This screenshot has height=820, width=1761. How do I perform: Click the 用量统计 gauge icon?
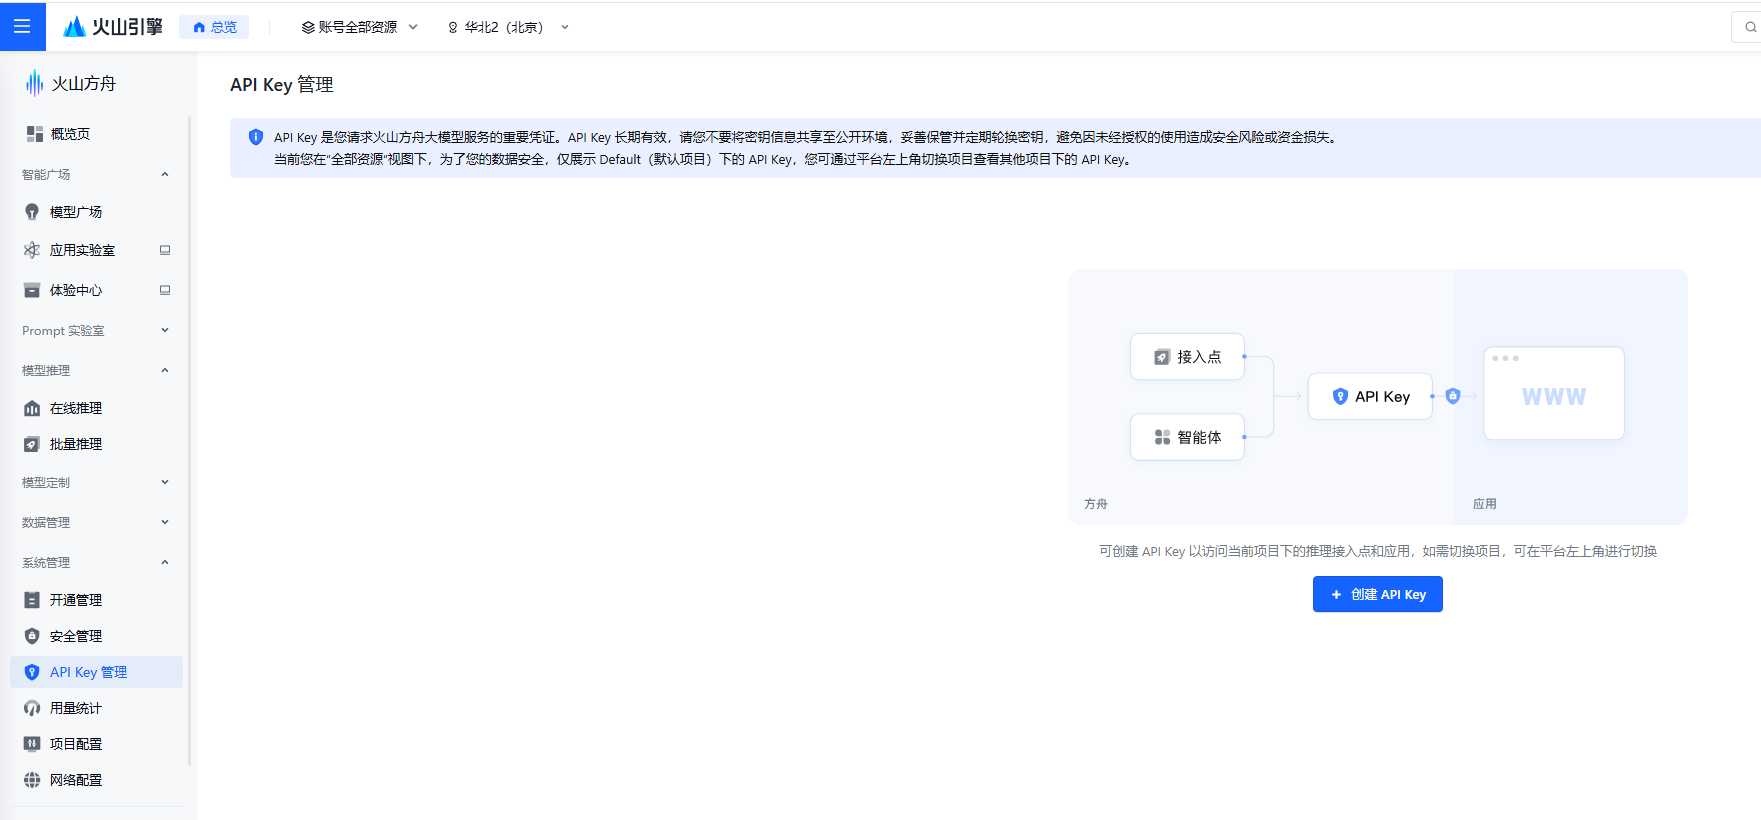[32, 708]
